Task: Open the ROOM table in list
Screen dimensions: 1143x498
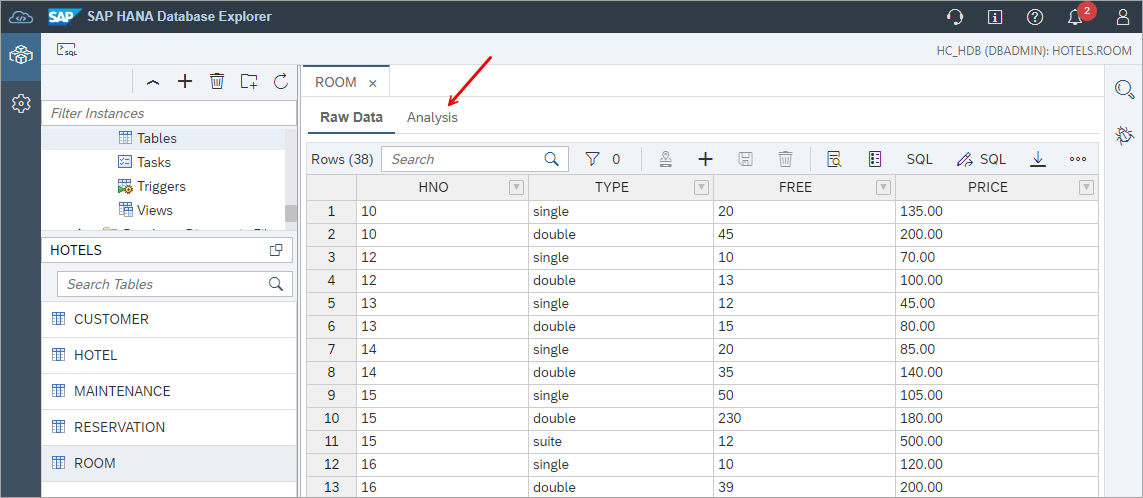Action: 169,463
